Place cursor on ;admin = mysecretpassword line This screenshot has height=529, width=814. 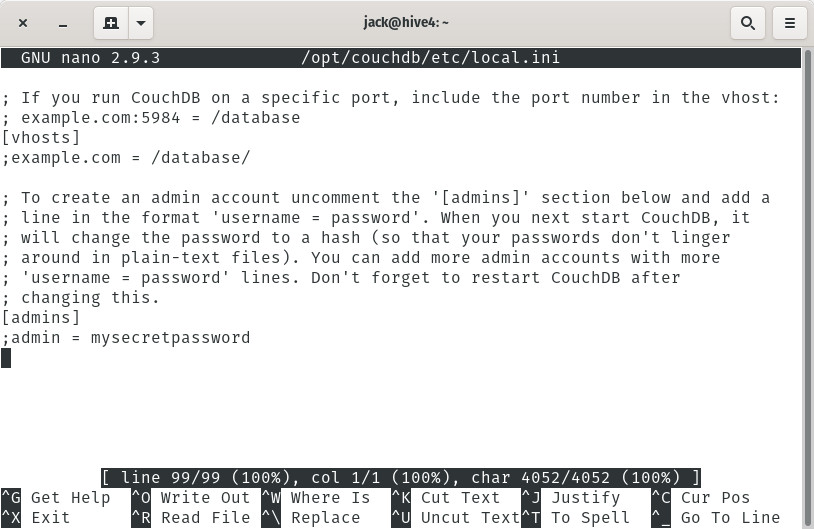pos(126,338)
